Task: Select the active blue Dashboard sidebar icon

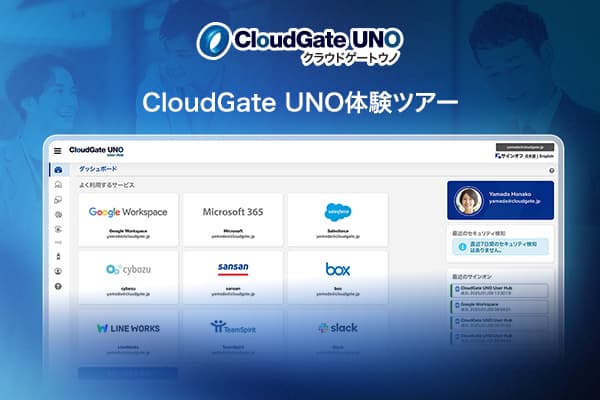Action: pos(58,170)
